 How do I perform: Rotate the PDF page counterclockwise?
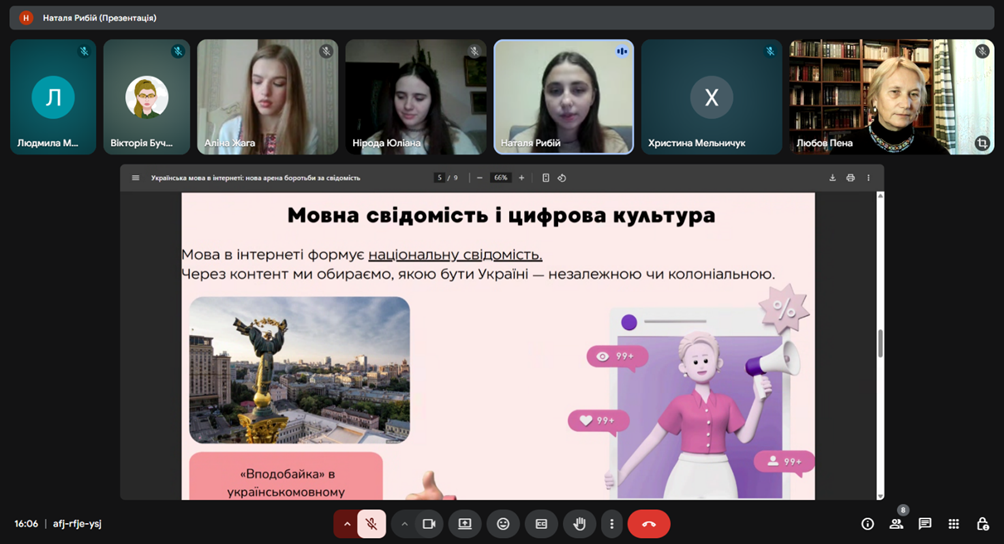point(562,178)
